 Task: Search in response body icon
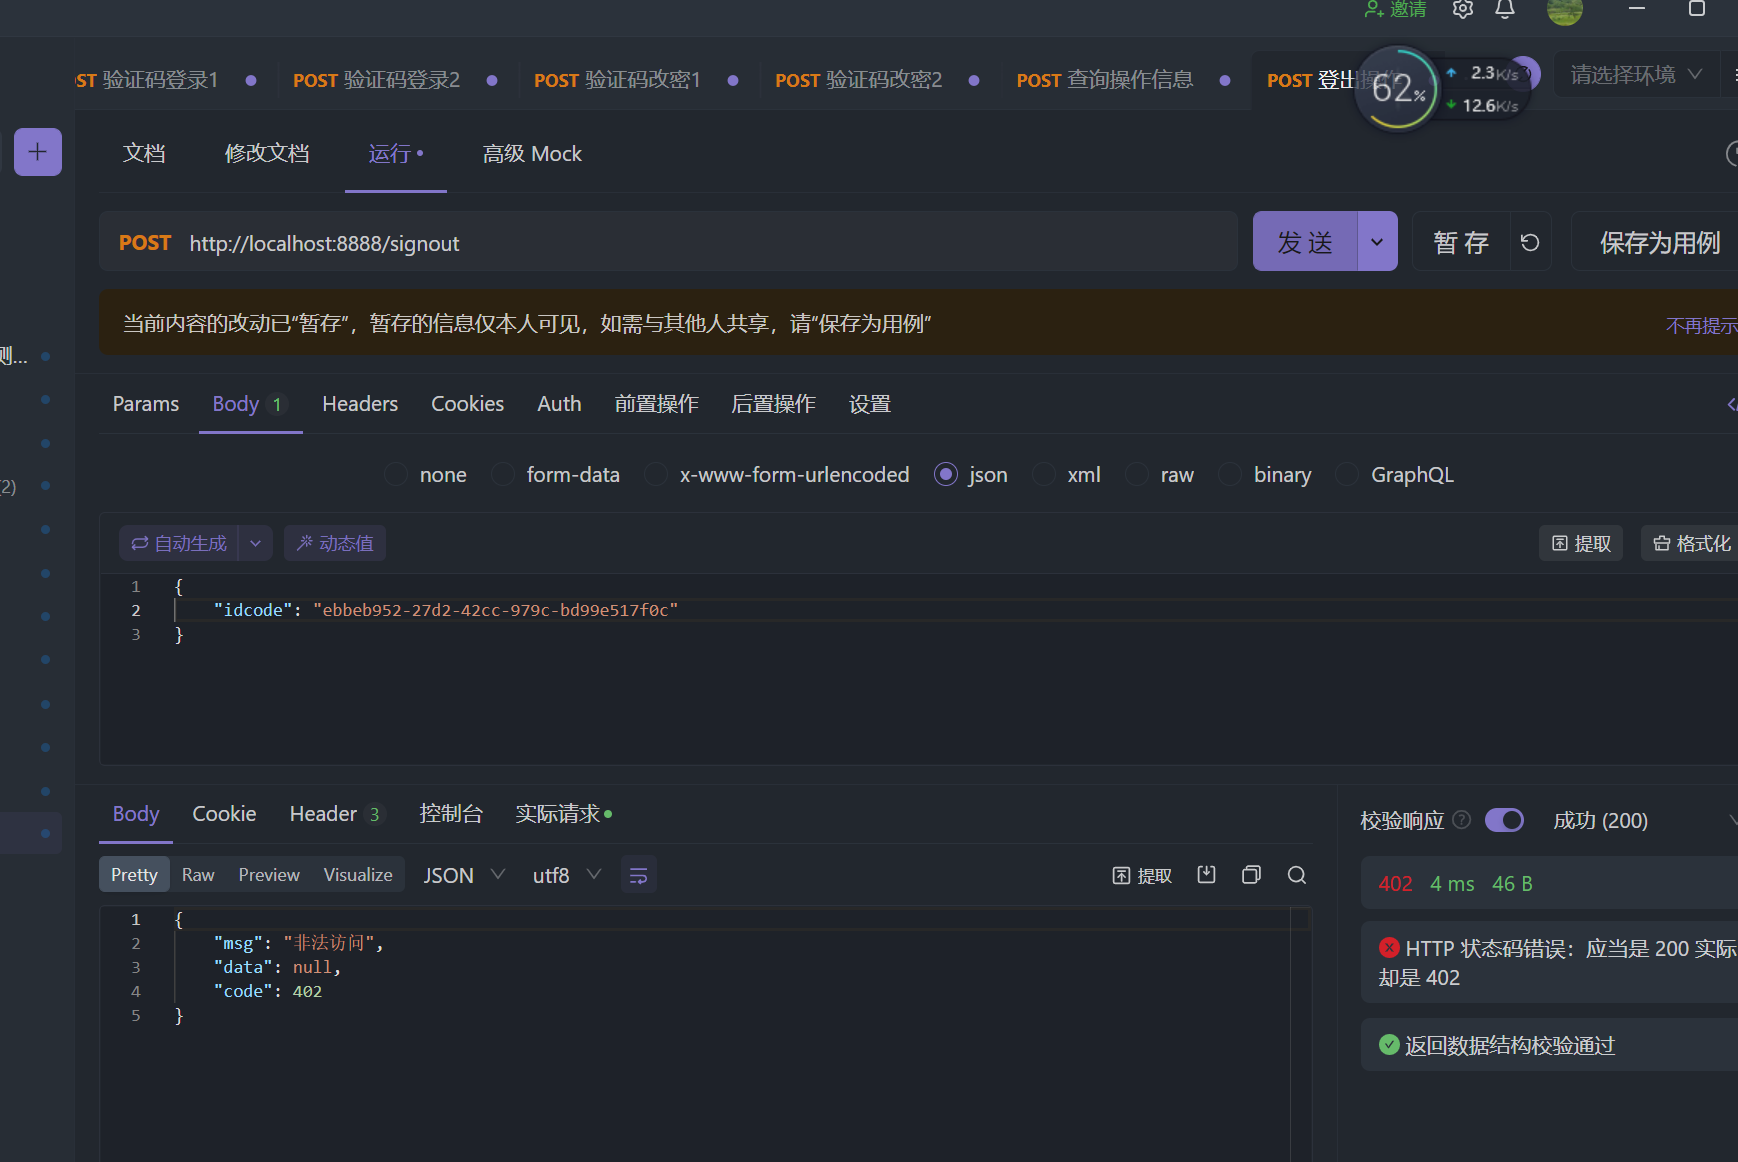tap(1297, 875)
